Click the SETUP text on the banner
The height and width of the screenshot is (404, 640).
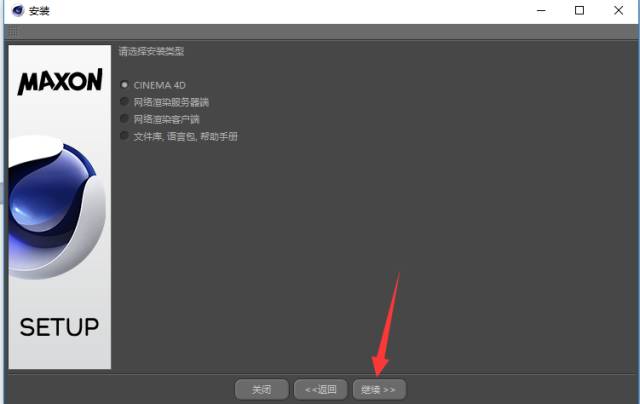[x=60, y=327]
